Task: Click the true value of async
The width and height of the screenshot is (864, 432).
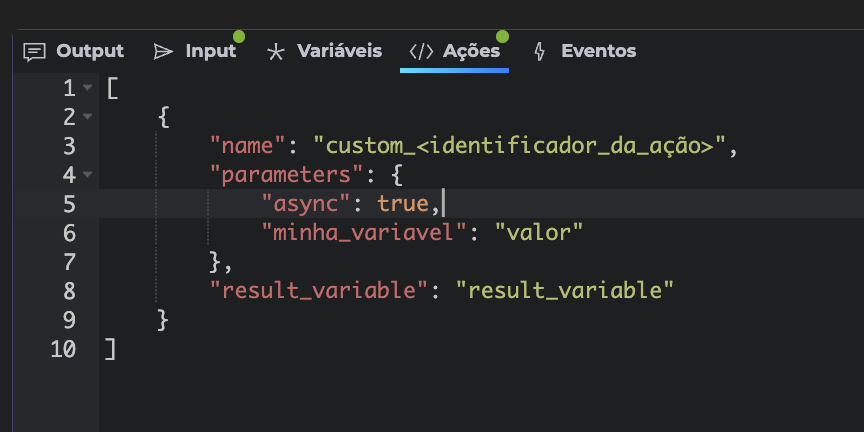Action: pyautogui.click(x=403, y=204)
